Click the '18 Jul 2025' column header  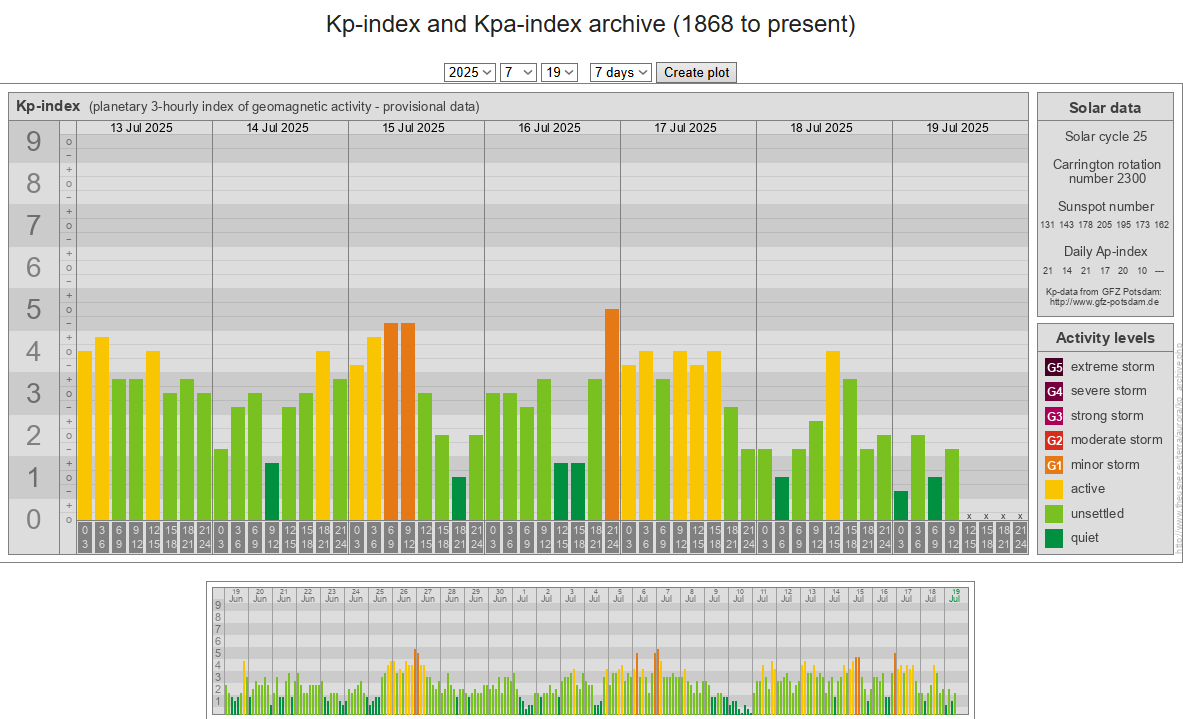click(x=822, y=128)
